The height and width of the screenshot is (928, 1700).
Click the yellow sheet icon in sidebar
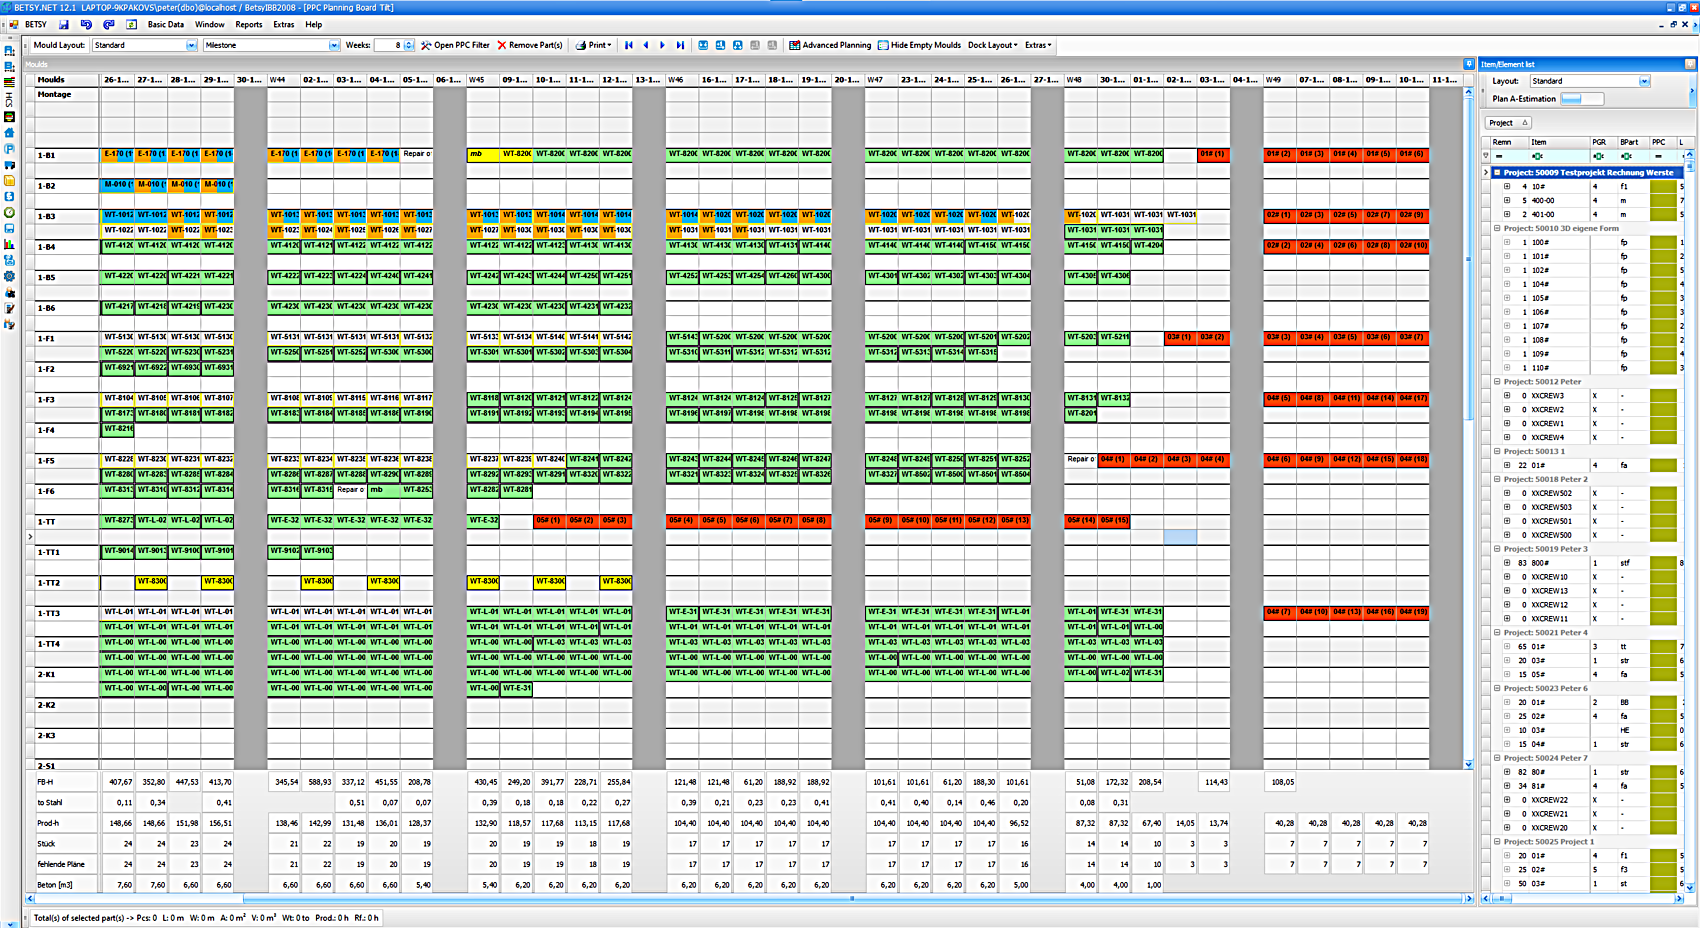coord(9,180)
